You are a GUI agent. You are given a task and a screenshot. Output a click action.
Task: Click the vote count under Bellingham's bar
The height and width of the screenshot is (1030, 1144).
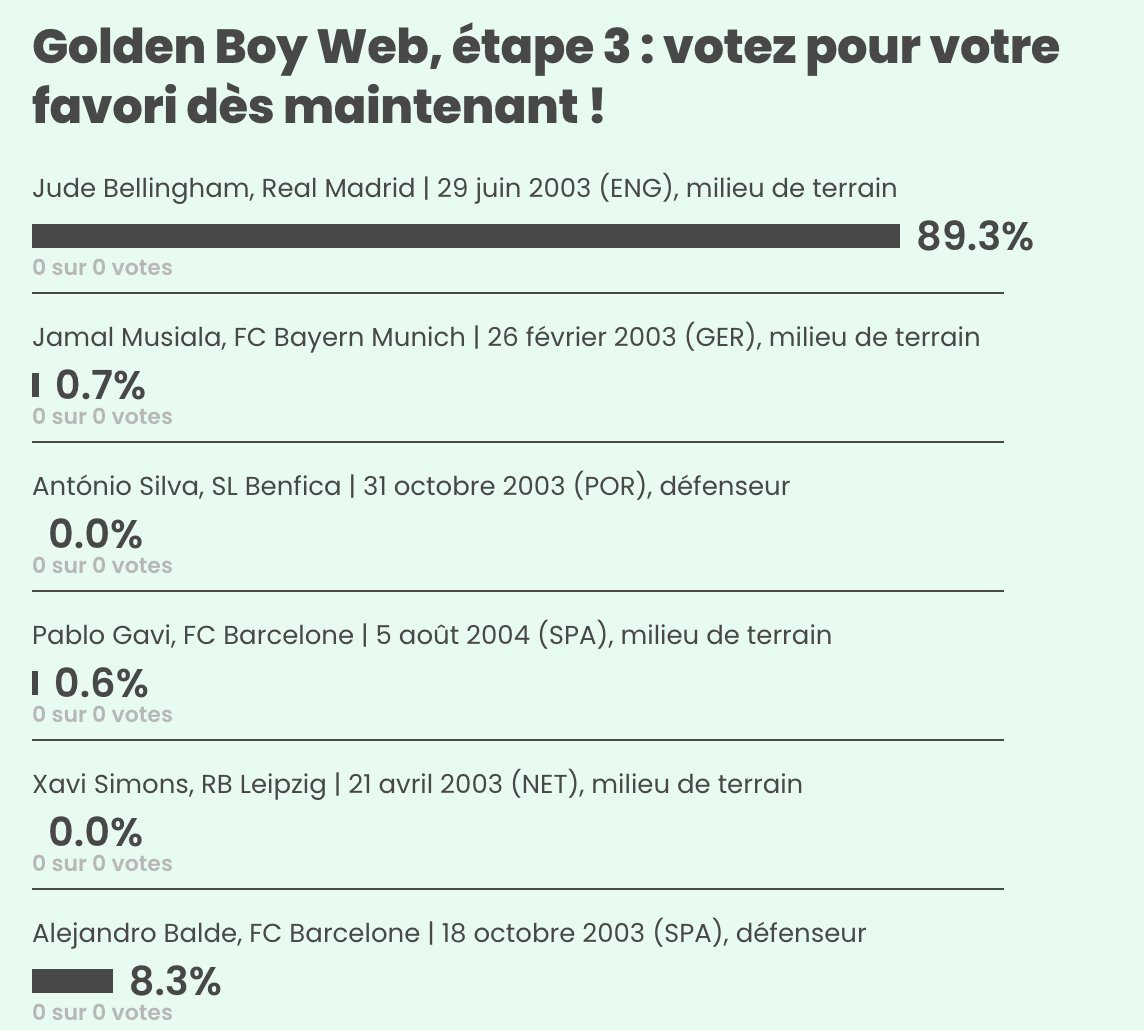[102, 267]
